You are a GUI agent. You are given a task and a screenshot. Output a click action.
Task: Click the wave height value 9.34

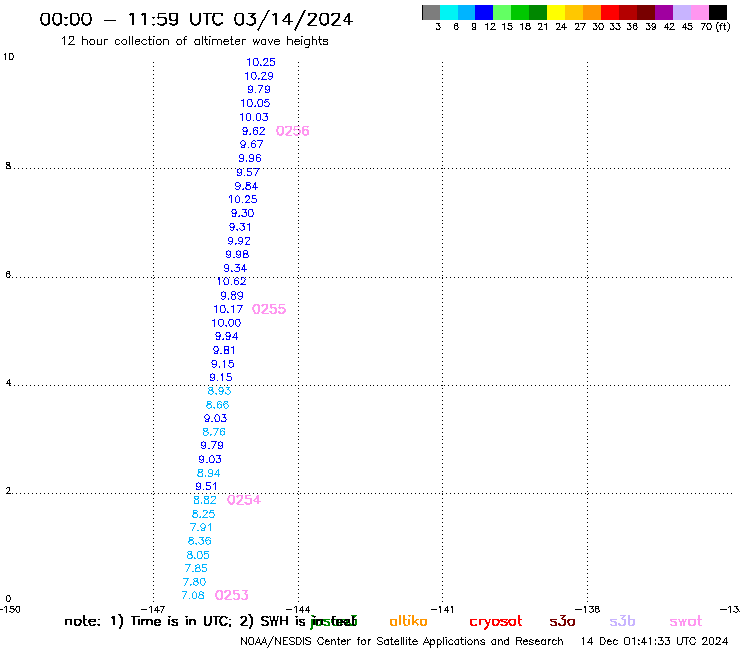[235, 268]
